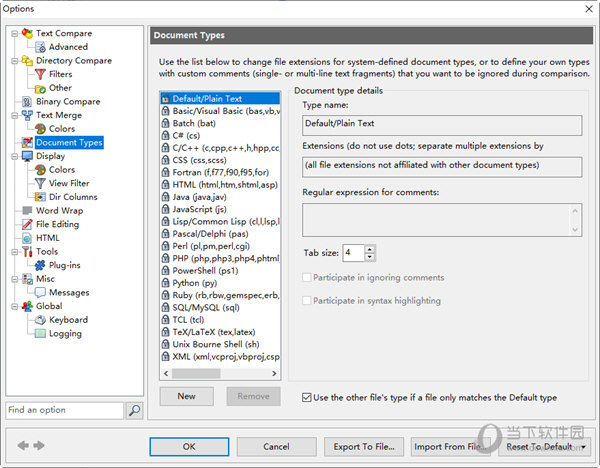This screenshot has width=600, height=468.
Task: Click the New button
Action: (187, 396)
